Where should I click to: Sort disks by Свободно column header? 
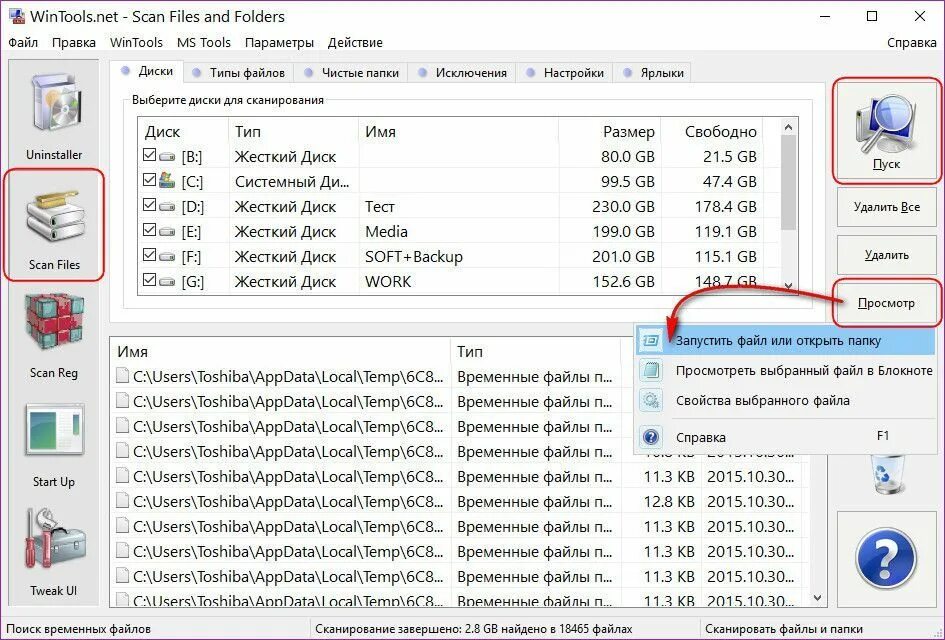[712, 131]
